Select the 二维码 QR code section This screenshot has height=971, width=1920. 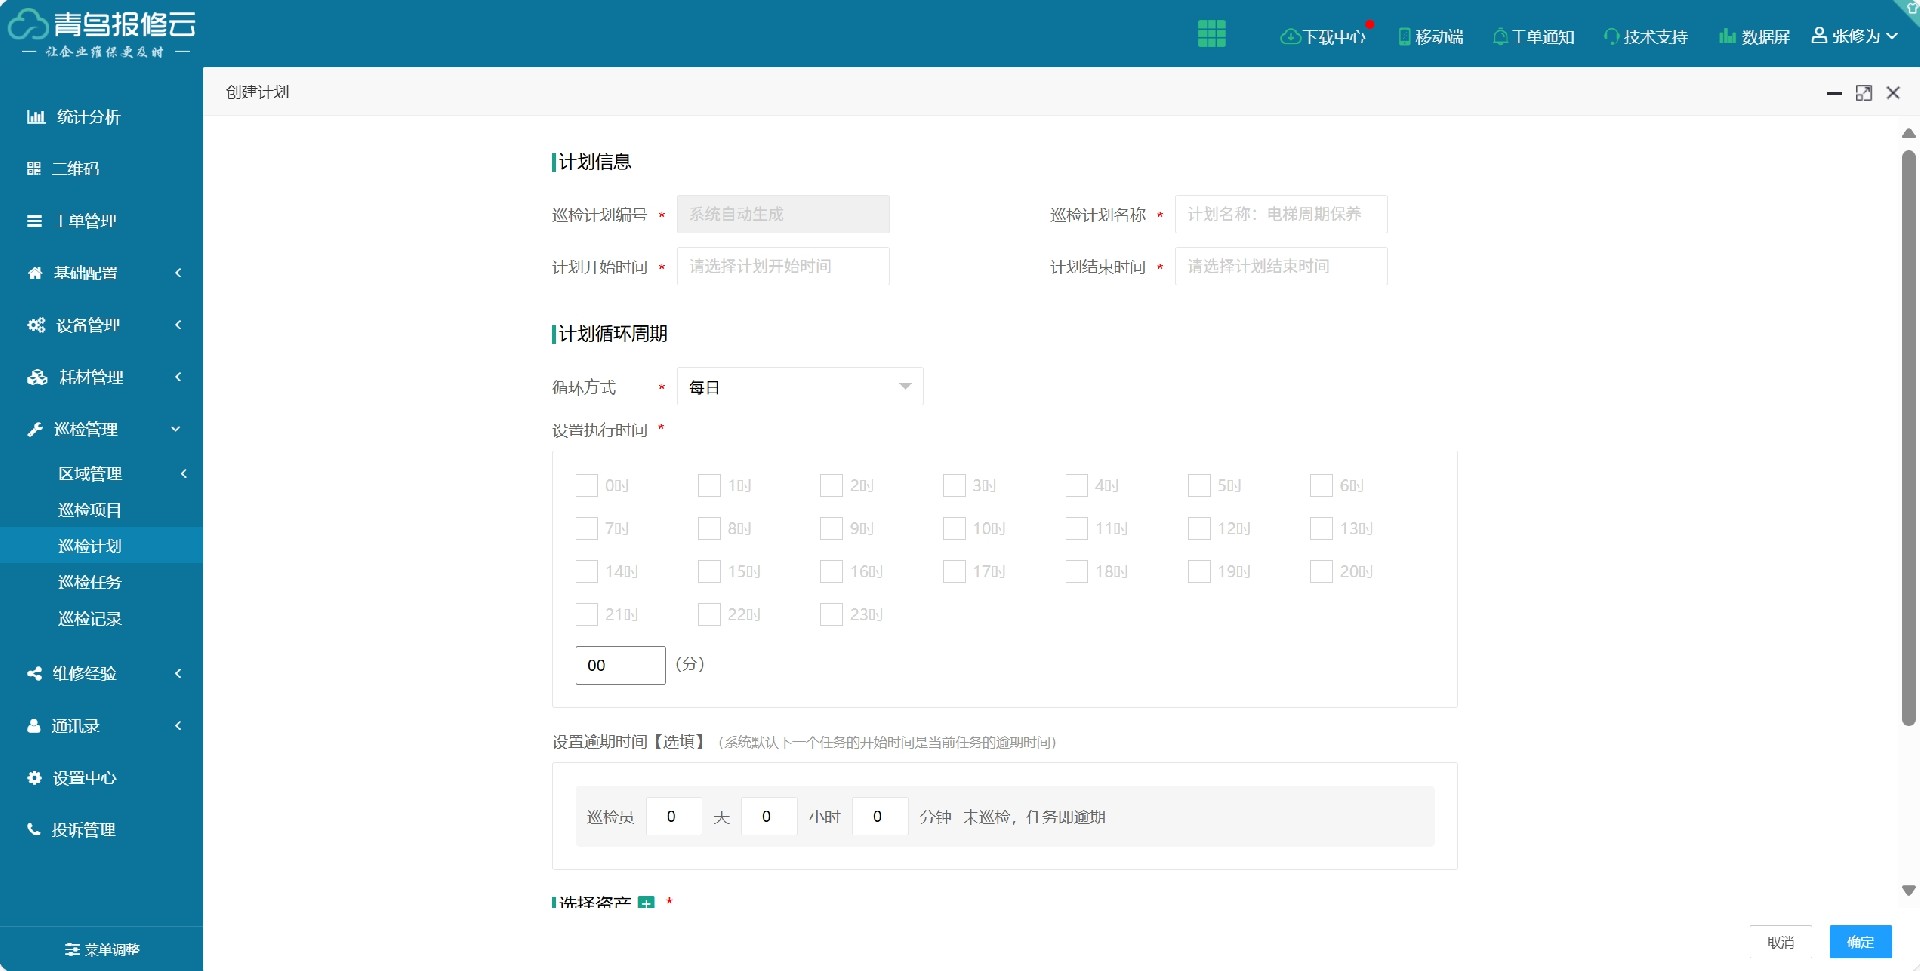77,169
